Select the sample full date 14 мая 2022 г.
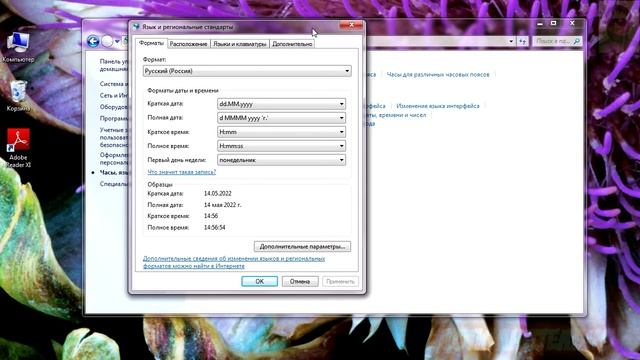The height and width of the screenshot is (360, 640). (222, 205)
